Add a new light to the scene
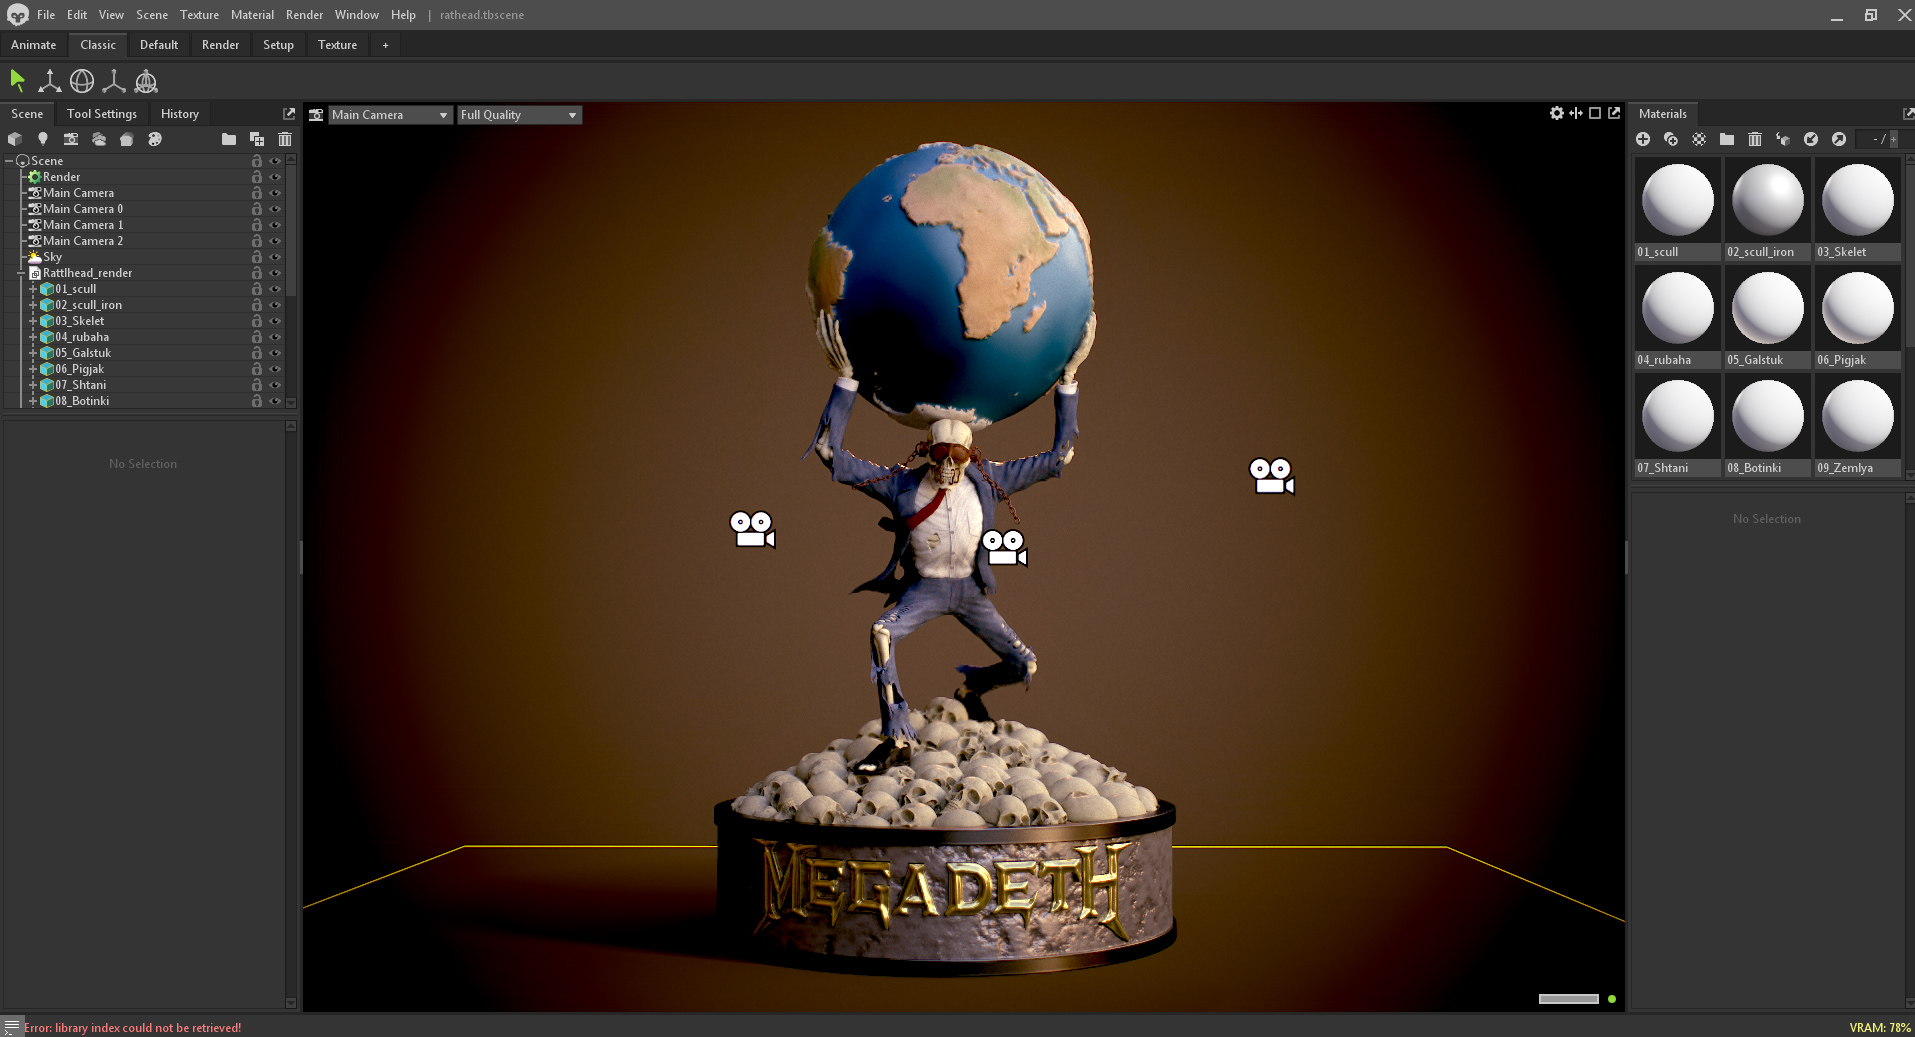 [x=43, y=139]
